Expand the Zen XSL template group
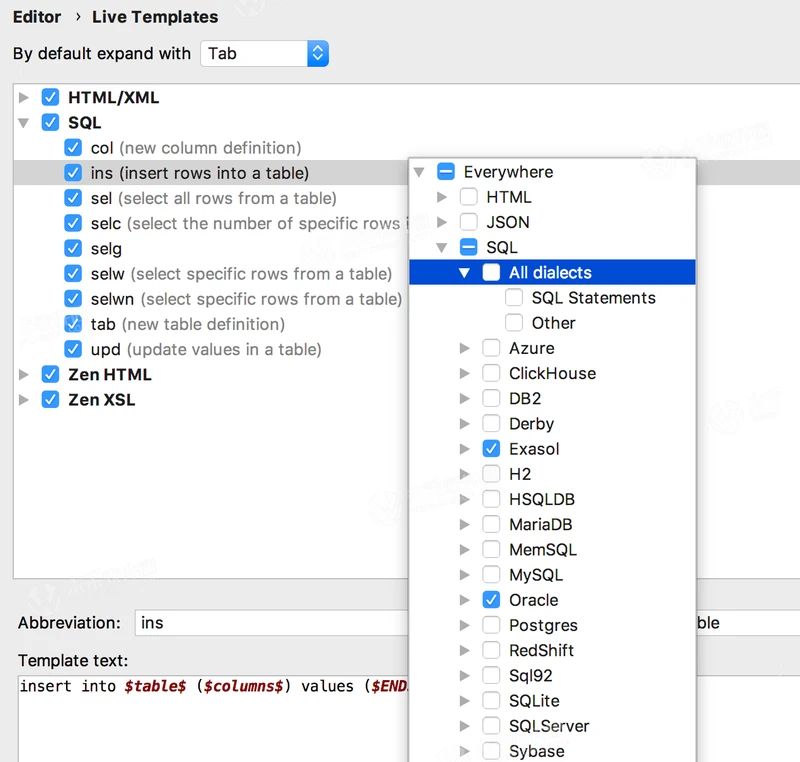The height and width of the screenshot is (762, 800). [23, 400]
